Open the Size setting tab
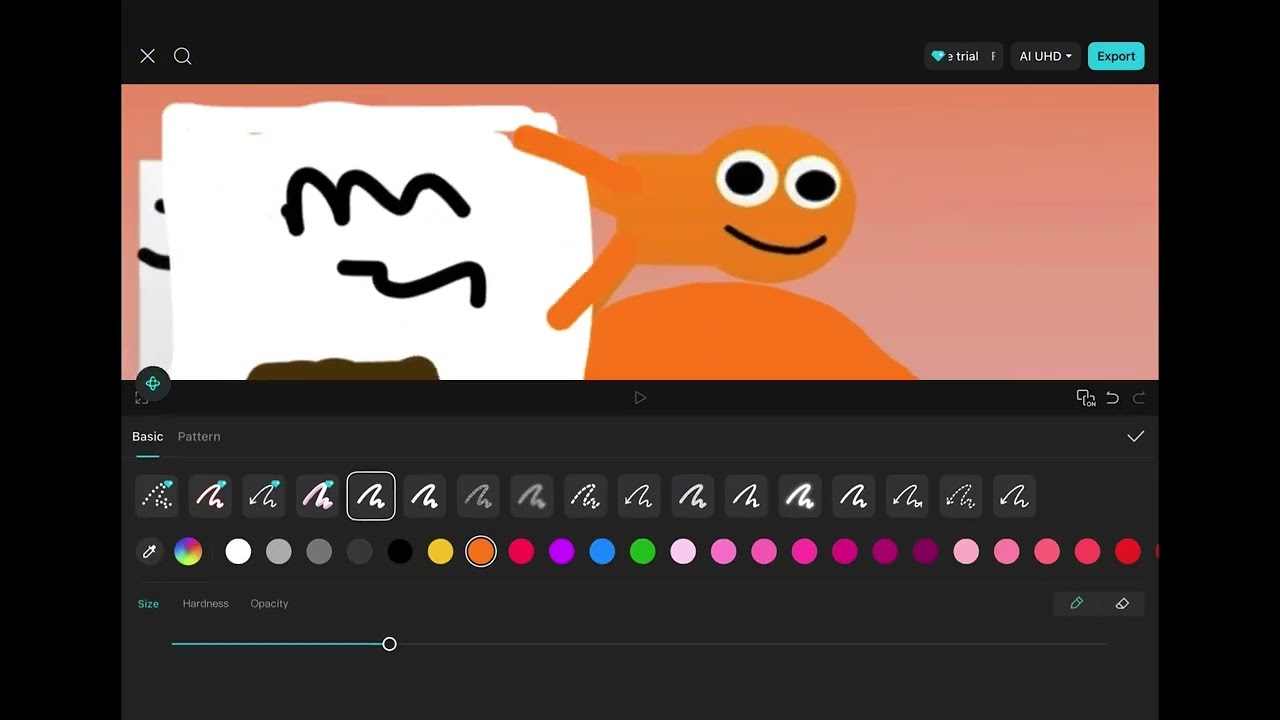The image size is (1280, 720). tap(148, 604)
